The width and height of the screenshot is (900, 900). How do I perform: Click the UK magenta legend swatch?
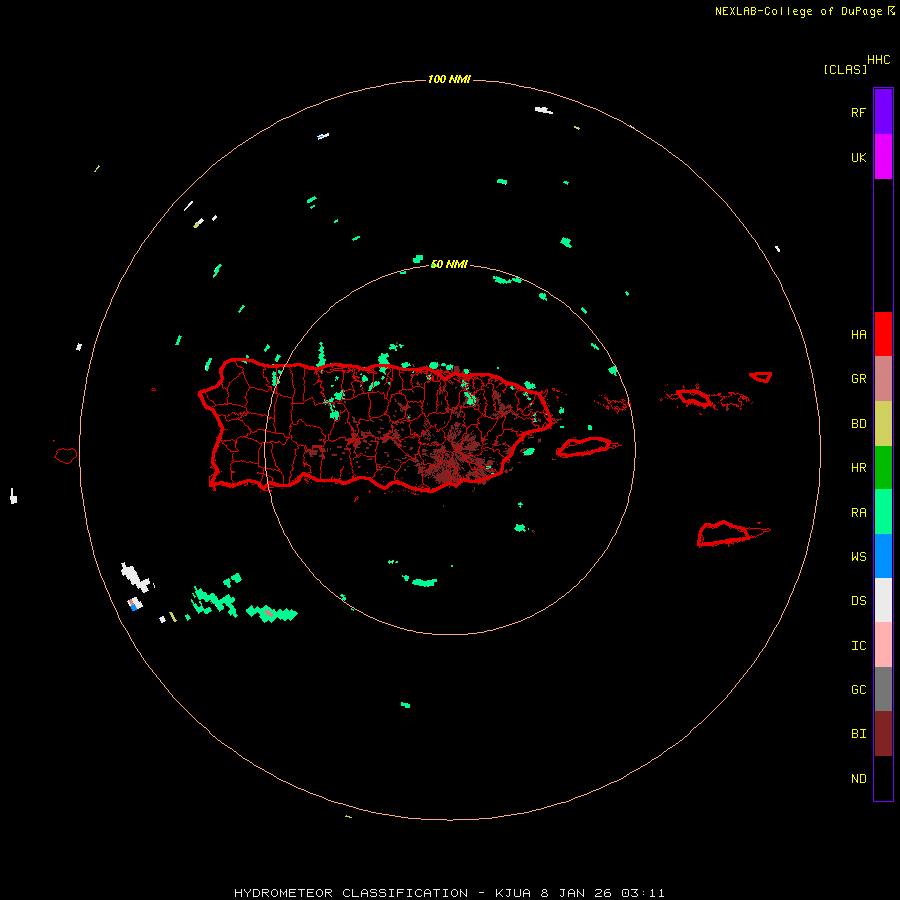click(883, 157)
